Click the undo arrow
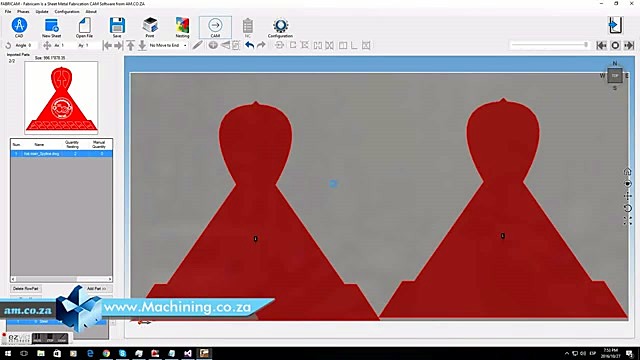 click(249, 45)
